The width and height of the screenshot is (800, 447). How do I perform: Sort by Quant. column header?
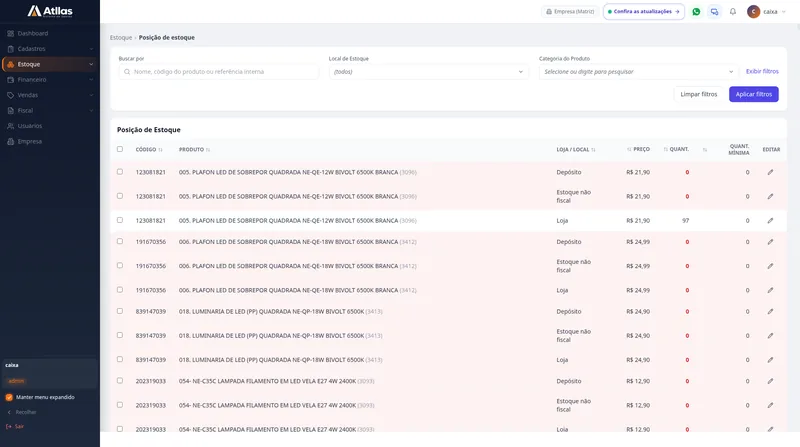coord(676,149)
